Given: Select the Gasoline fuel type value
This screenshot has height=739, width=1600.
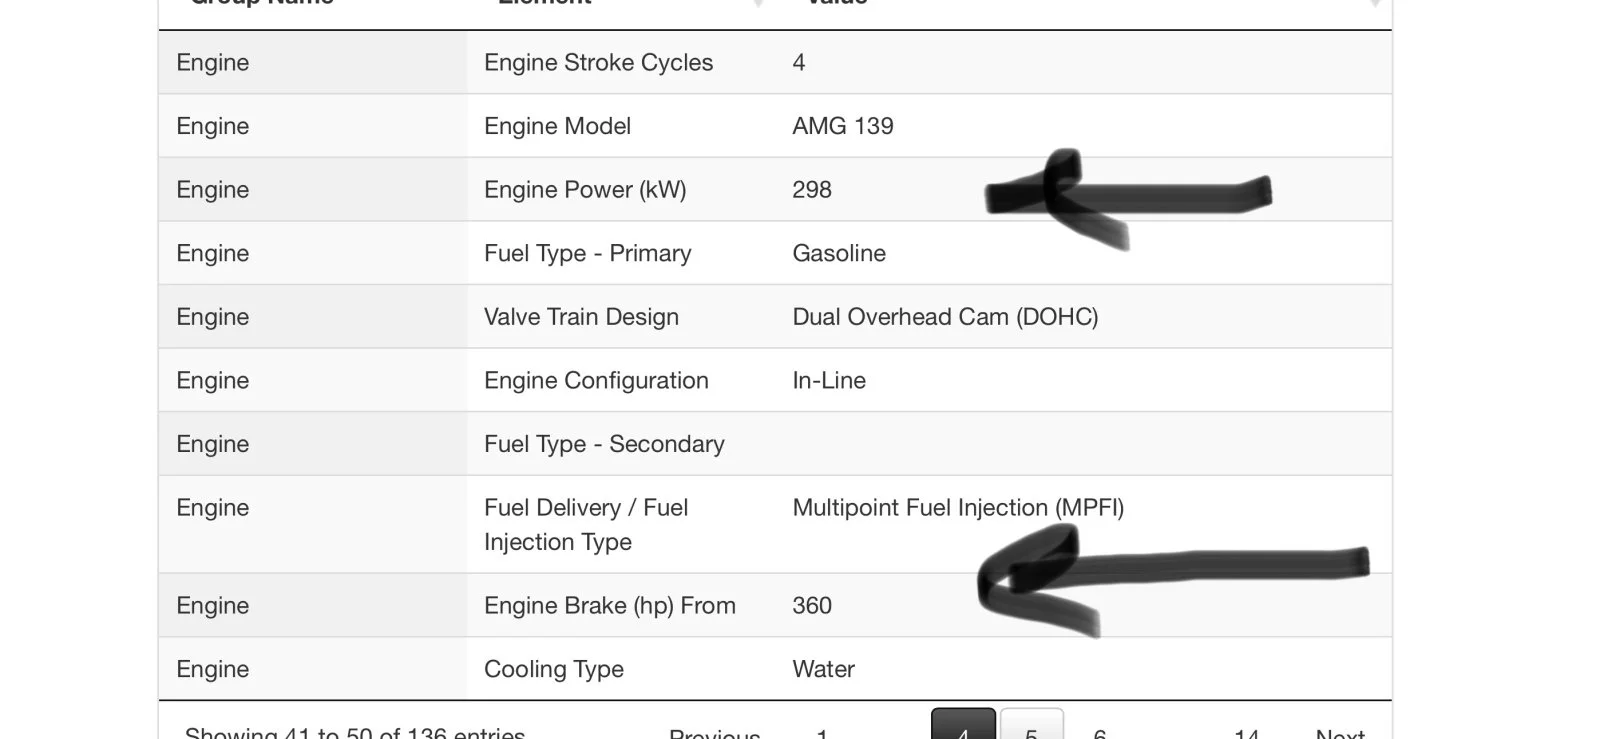Looking at the screenshot, I should 838,254.
